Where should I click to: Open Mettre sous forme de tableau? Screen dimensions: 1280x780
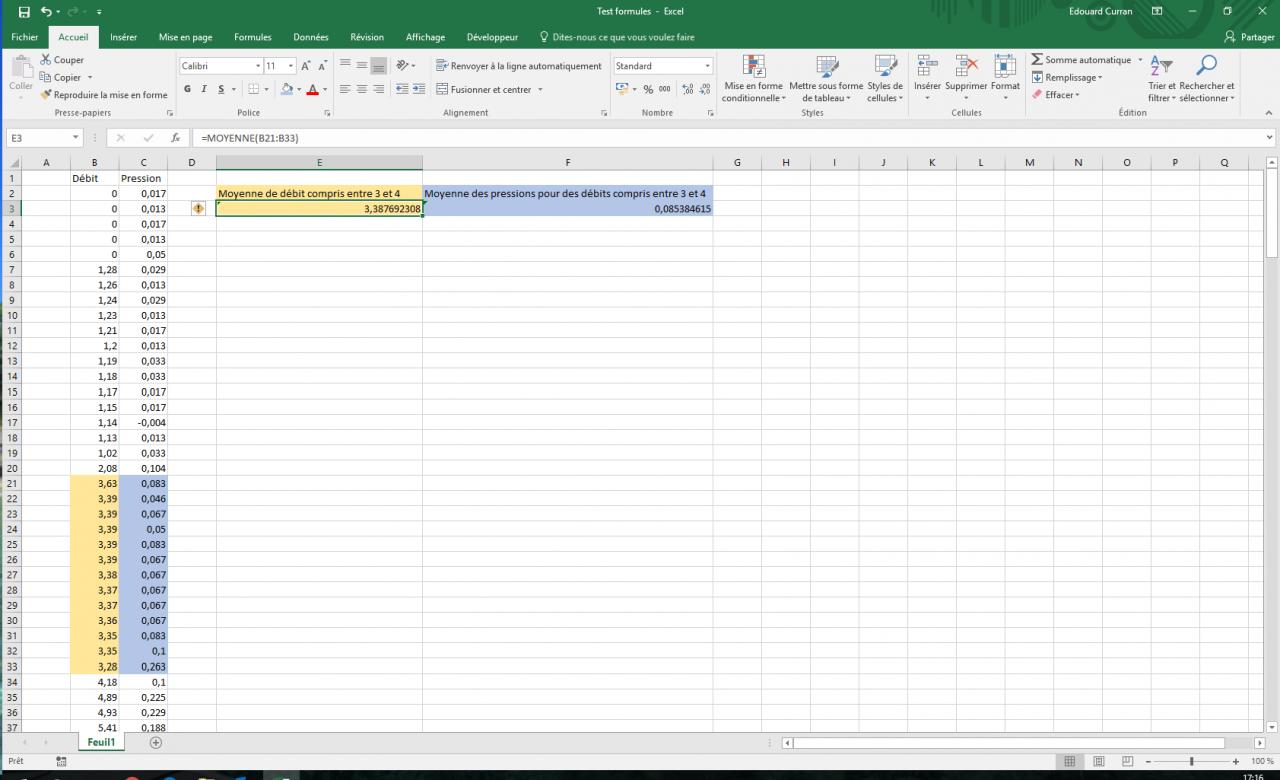point(826,79)
